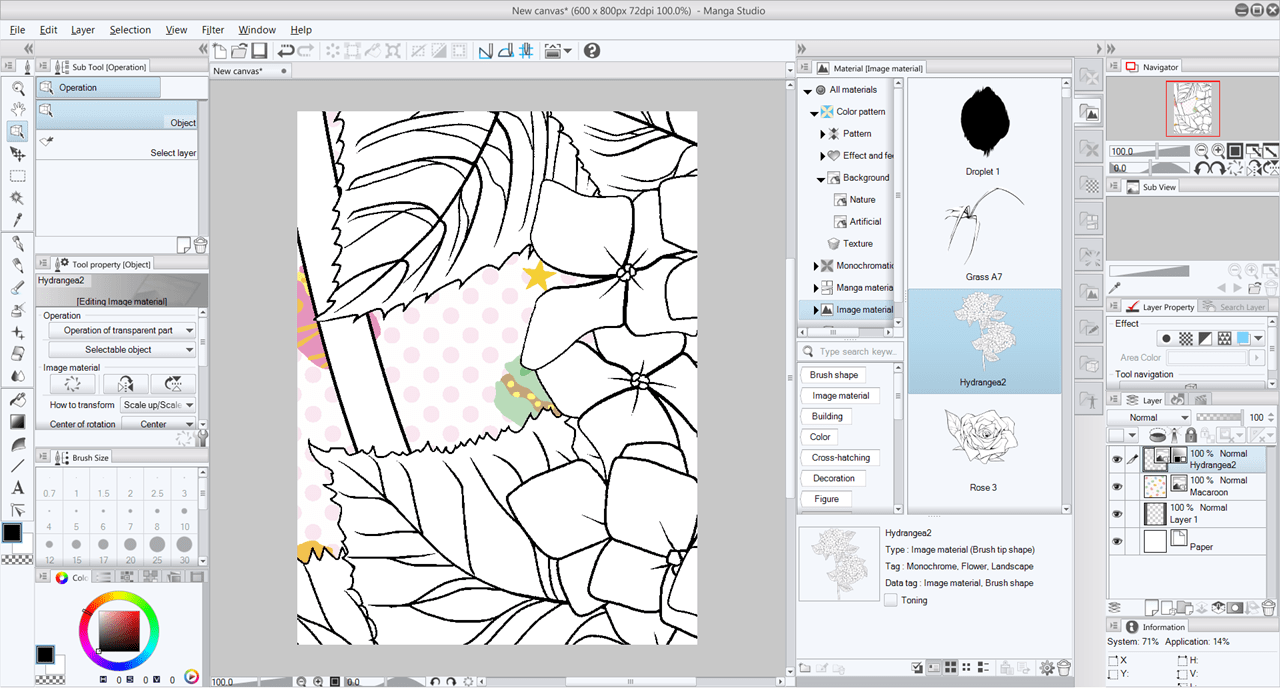Viewport: 1280px width, 688px height.
Task: Toggle Snap to grid toolbar icon
Action: click(527, 50)
